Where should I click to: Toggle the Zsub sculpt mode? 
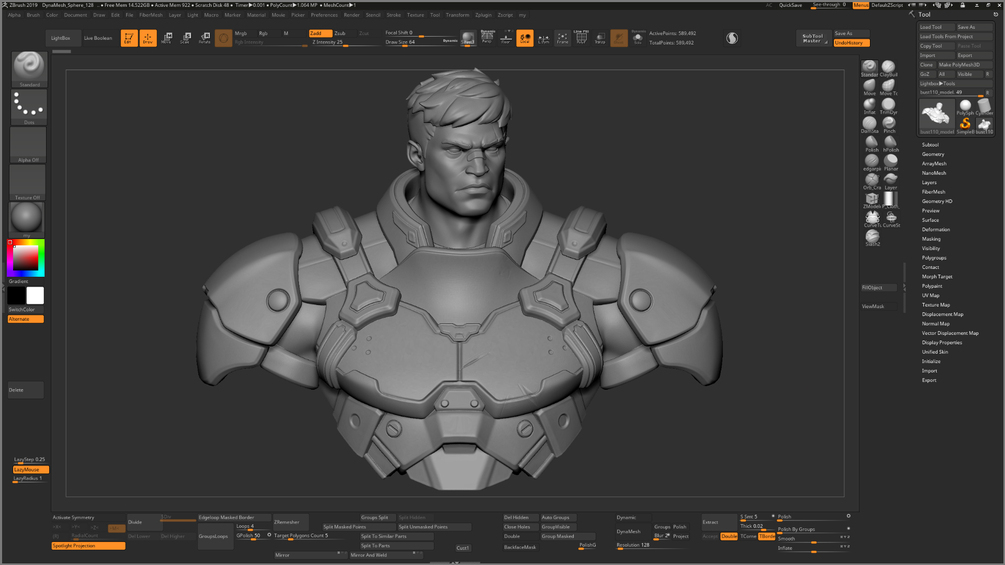[x=340, y=33]
